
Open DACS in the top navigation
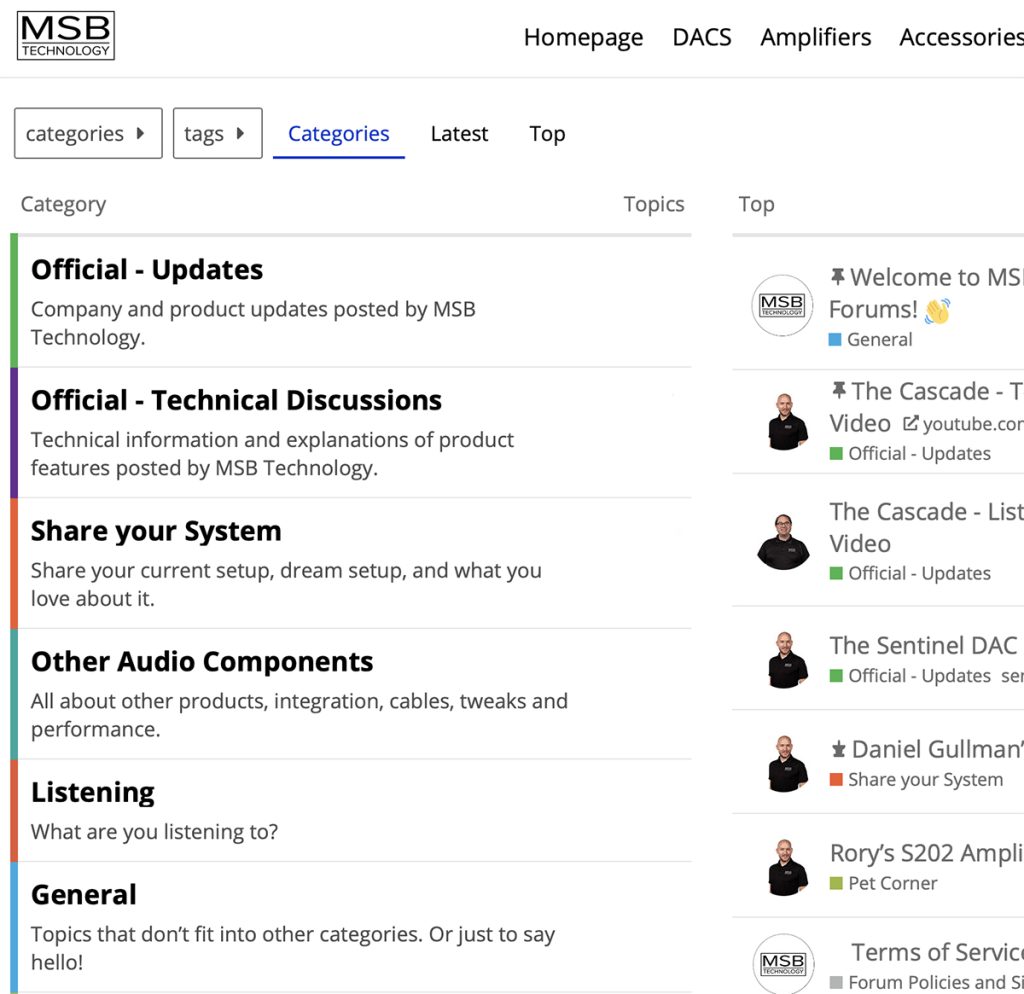pyautogui.click(x=702, y=37)
